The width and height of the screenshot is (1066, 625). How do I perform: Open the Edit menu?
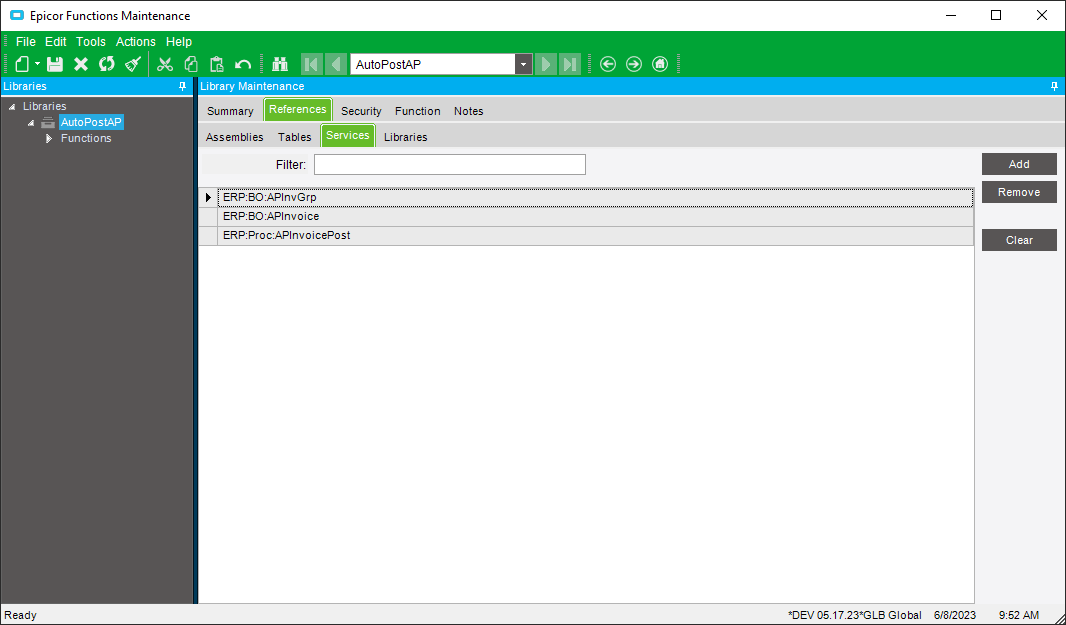coord(56,41)
